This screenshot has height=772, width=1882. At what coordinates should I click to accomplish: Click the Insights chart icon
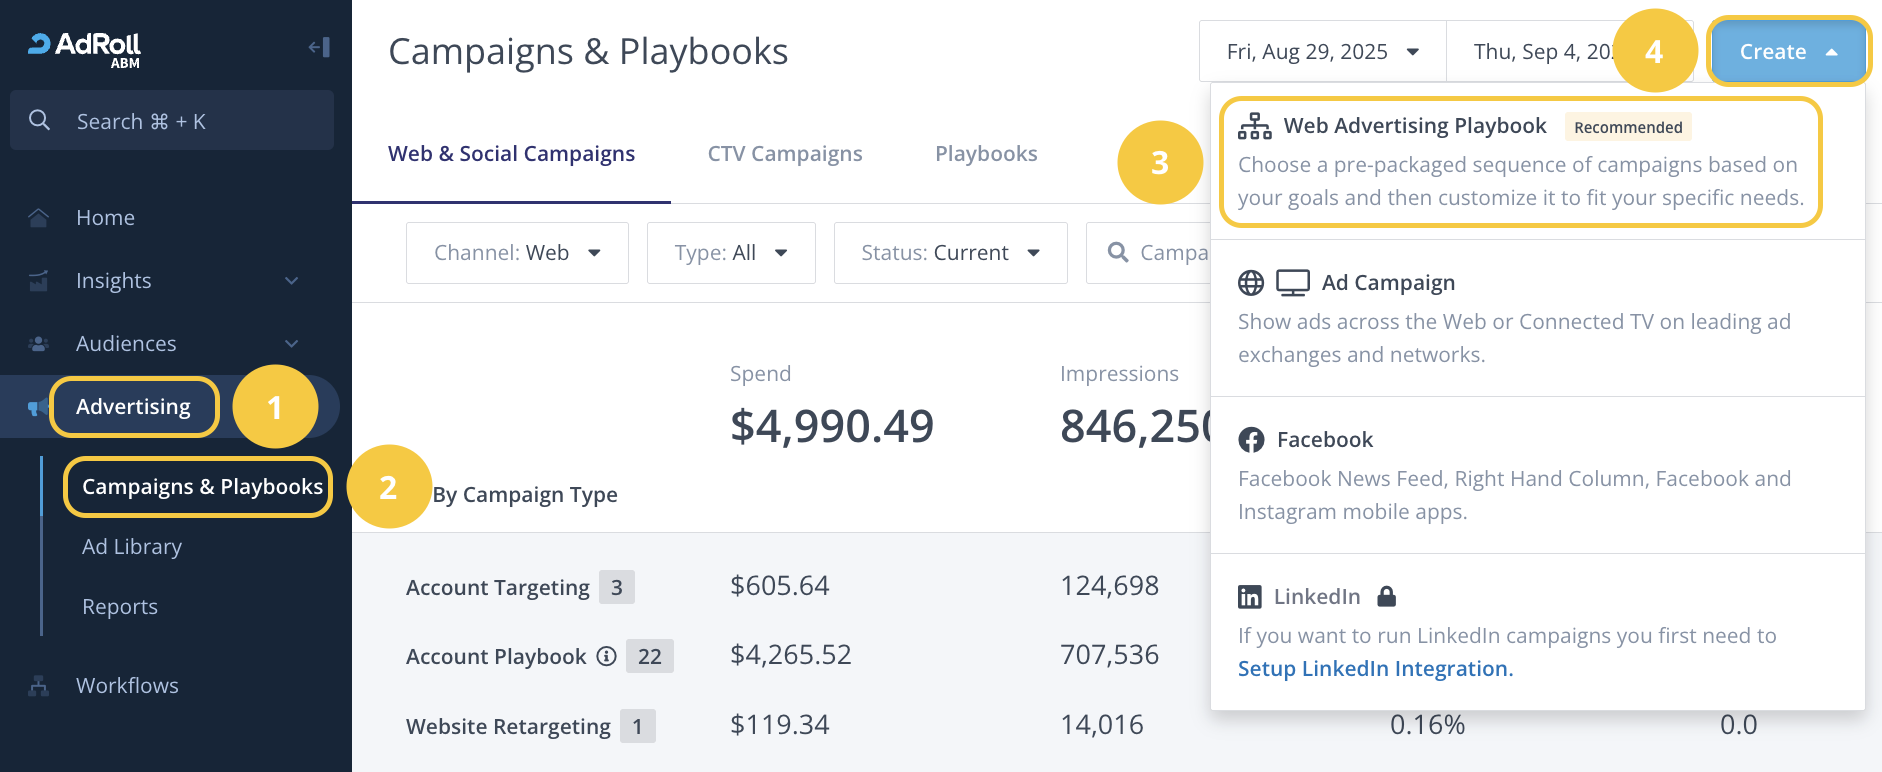click(39, 281)
